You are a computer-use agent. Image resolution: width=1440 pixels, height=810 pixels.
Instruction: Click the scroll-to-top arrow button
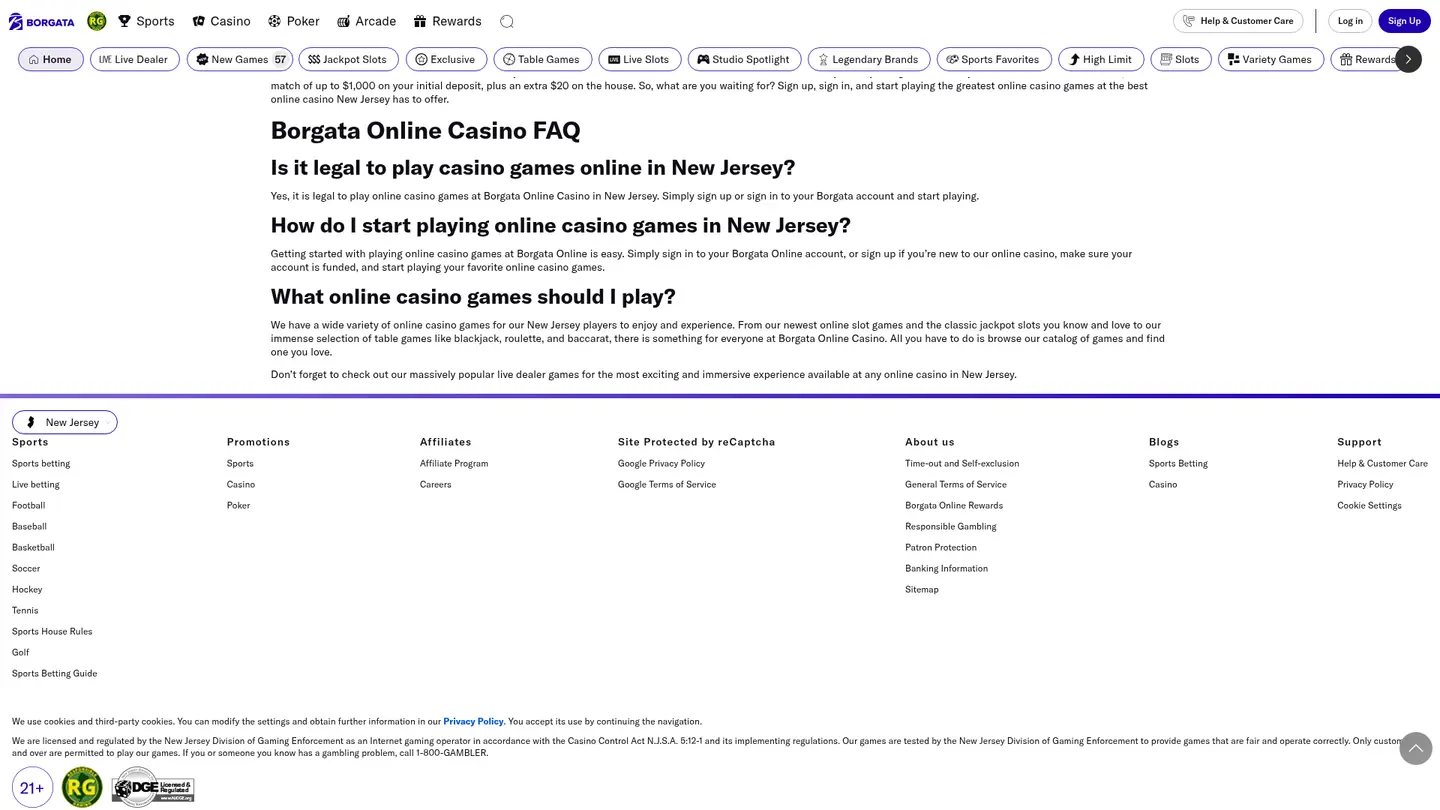coord(1415,748)
